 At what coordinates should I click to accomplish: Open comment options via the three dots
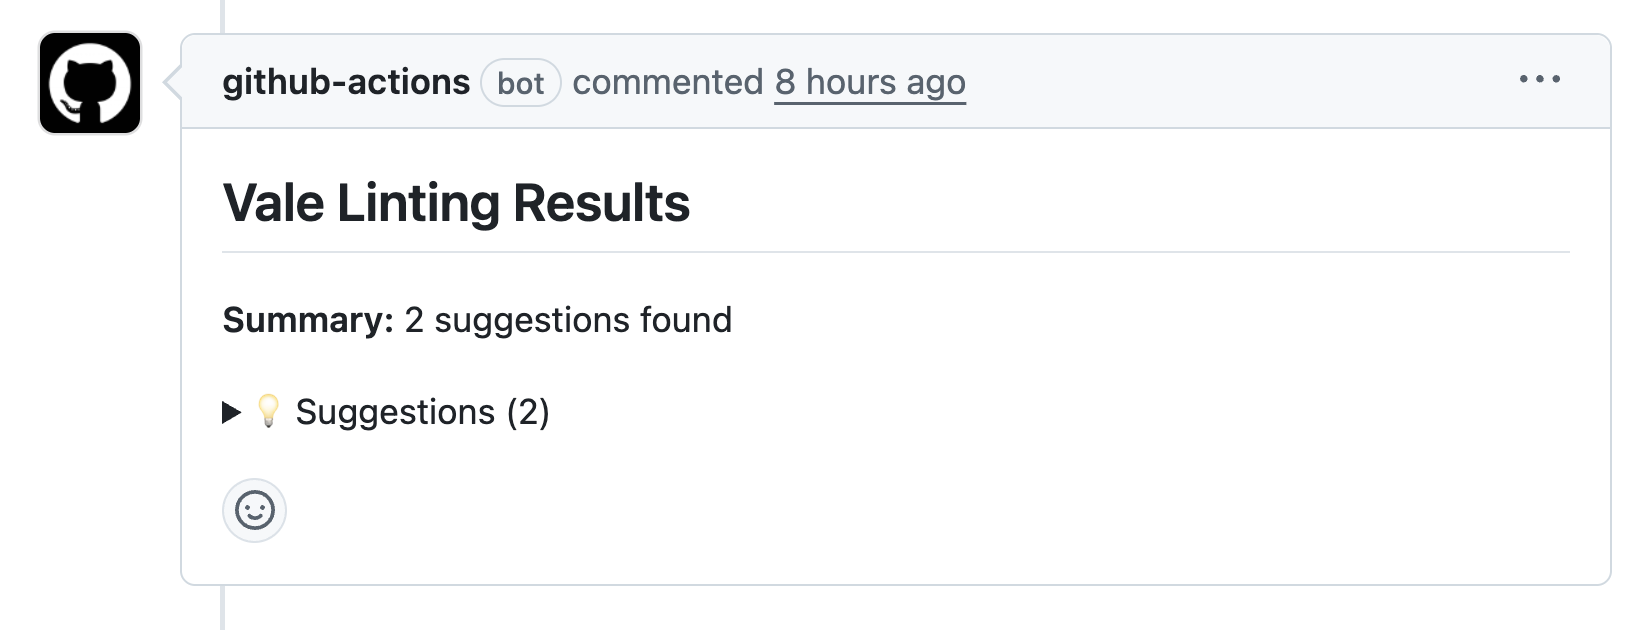click(1540, 80)
